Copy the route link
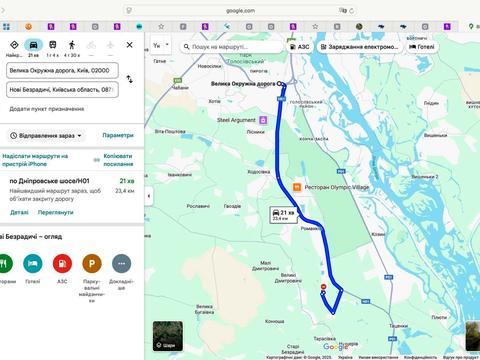Image resolution: width=480 pixels, height=360 pixels. [x=118, y=160]
